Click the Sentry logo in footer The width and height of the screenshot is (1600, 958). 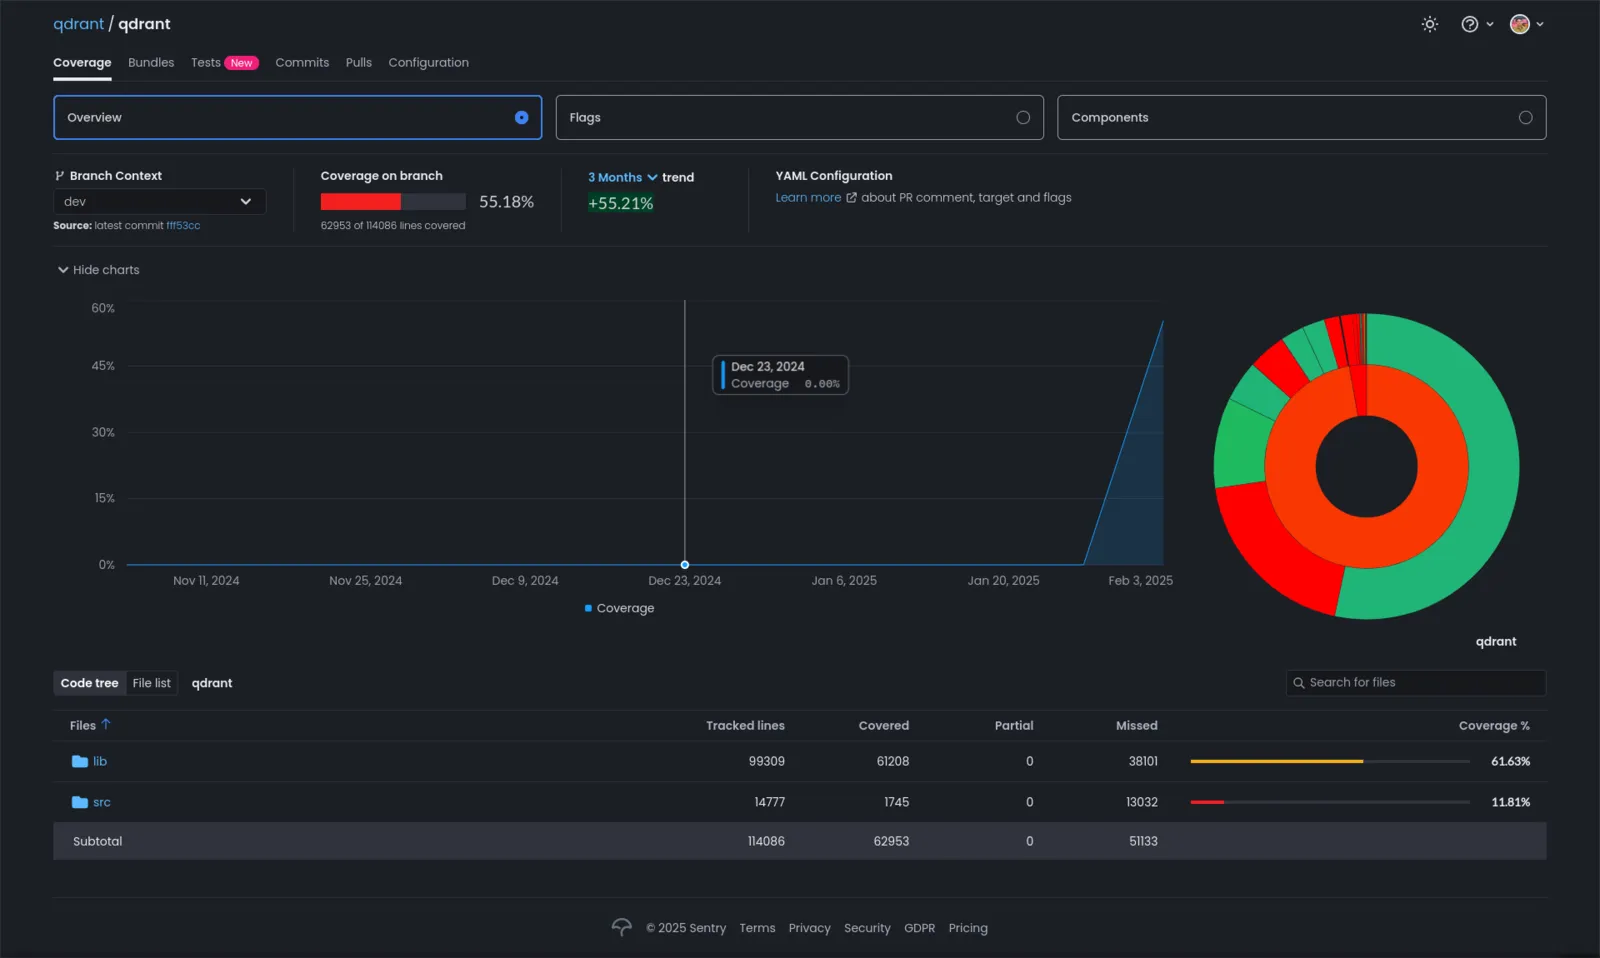click(621, 928)
